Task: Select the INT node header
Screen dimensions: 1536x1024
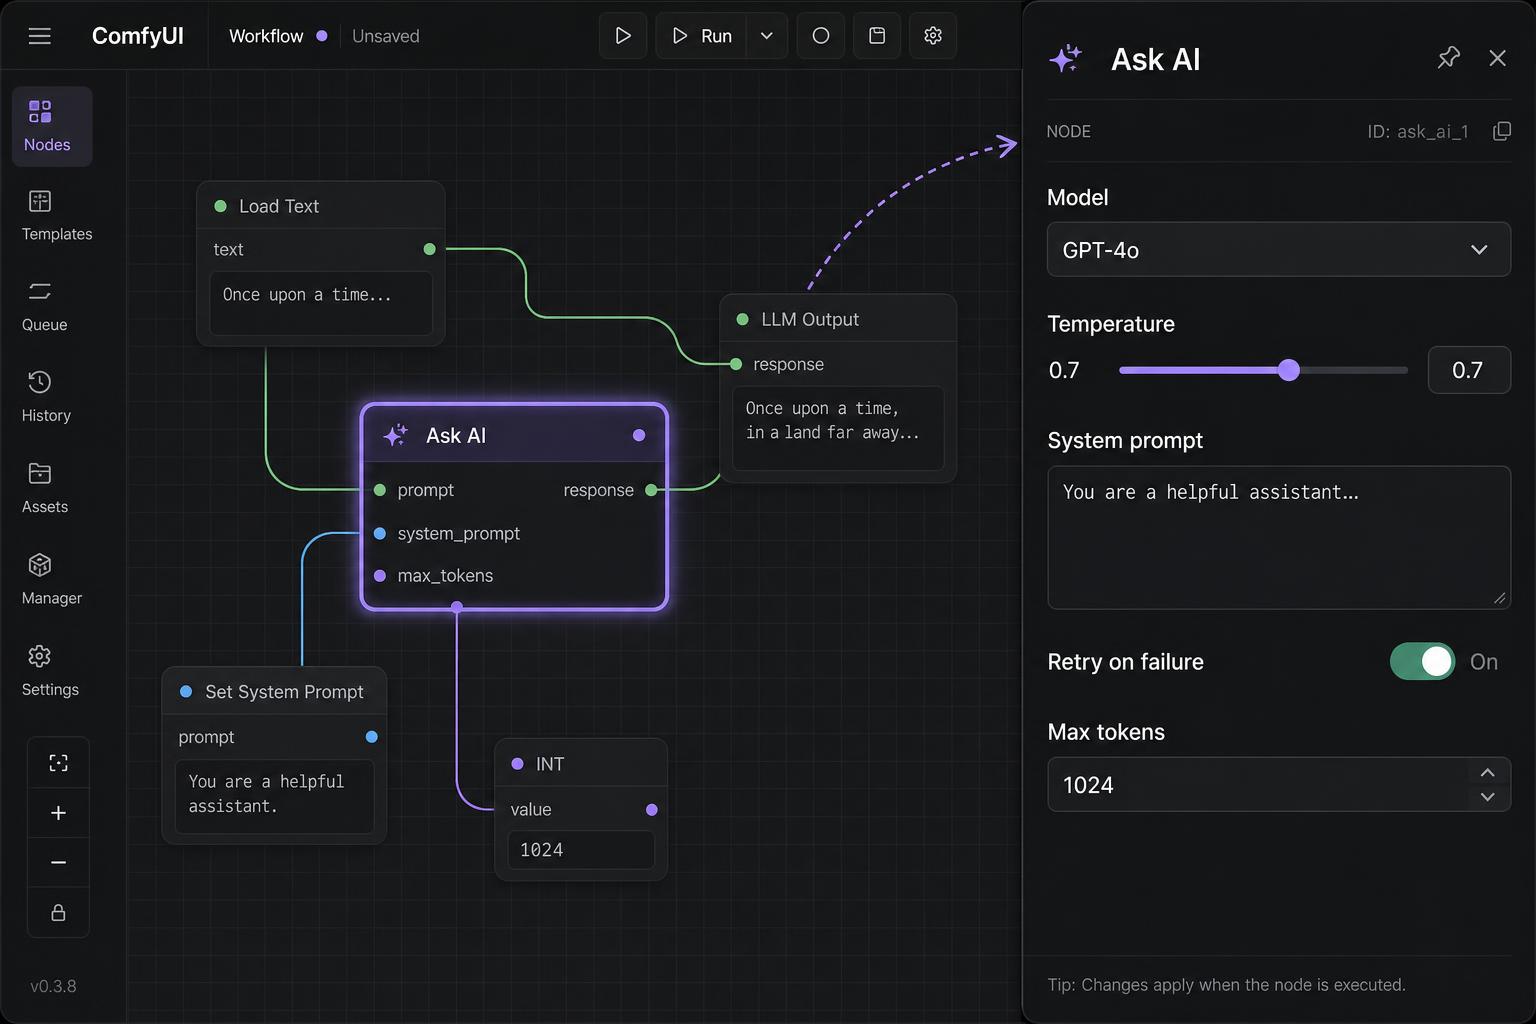Action: pyautogui.click(x=580, y=763)
